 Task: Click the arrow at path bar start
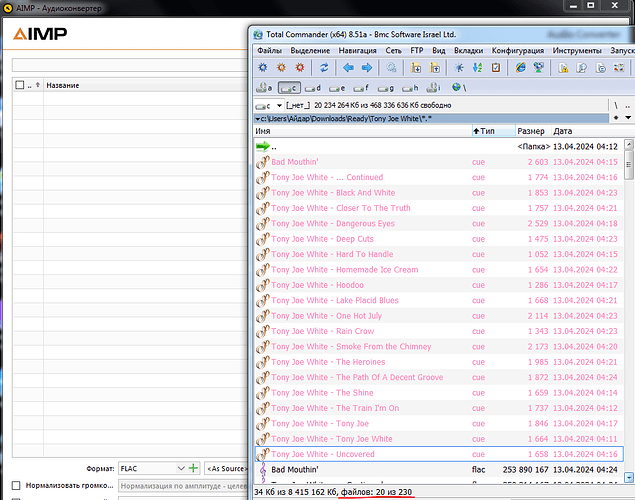[258, 119]
